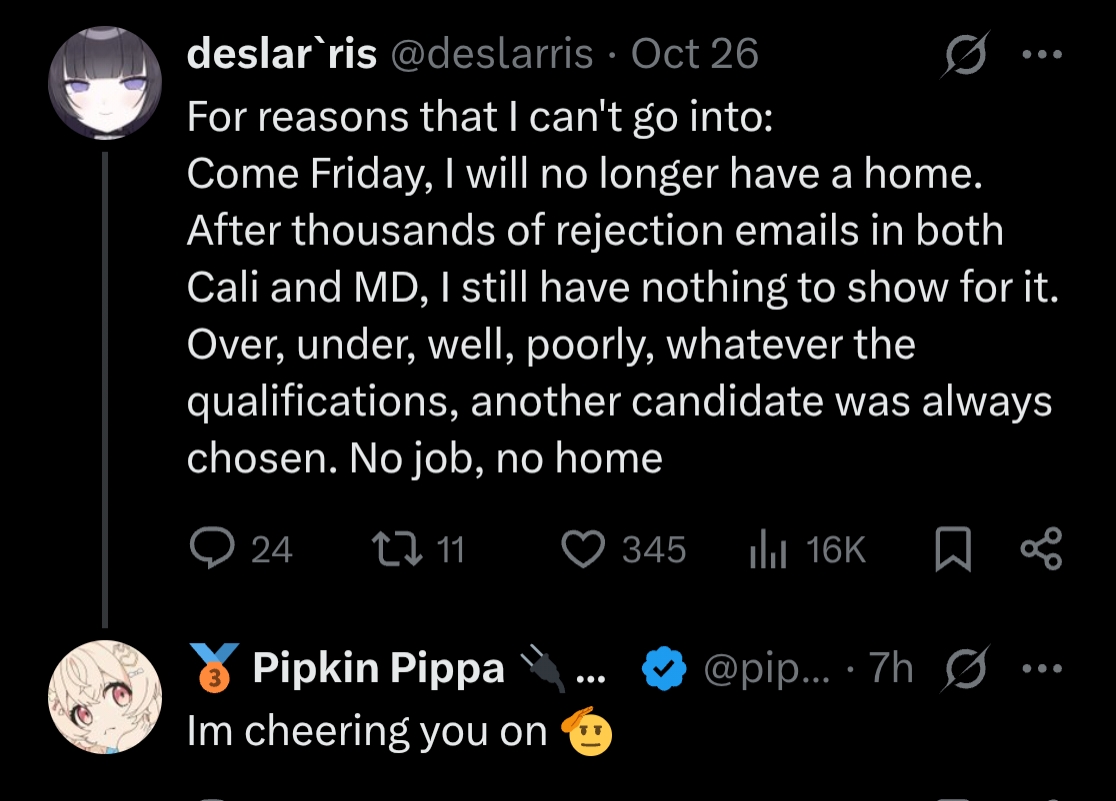Open more options on deslar`ris post

(1041, 55)
